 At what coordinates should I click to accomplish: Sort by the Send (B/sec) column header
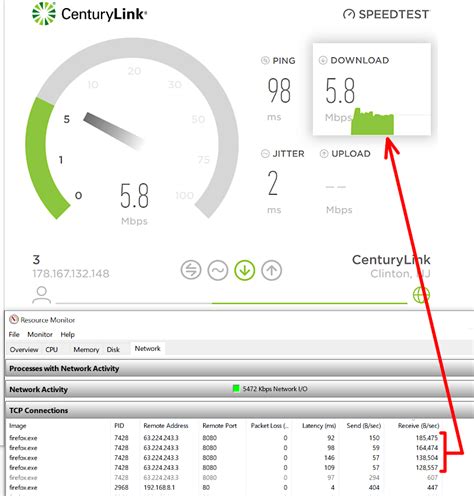pyautogui.click(x=364, y=426)
